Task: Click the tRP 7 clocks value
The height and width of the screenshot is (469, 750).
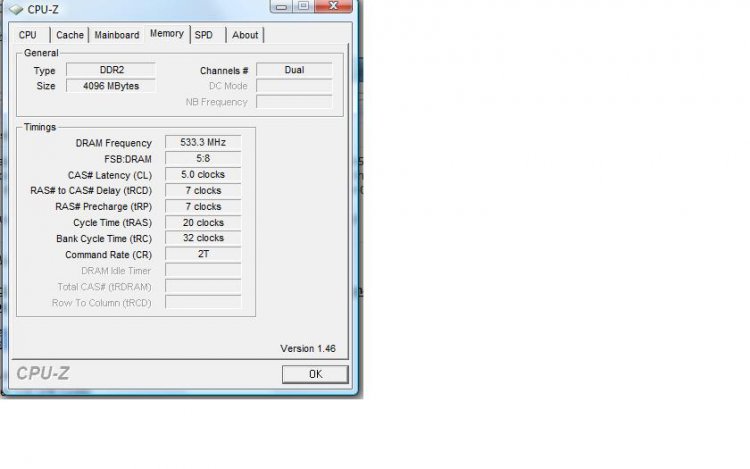Action: [203, 207]
